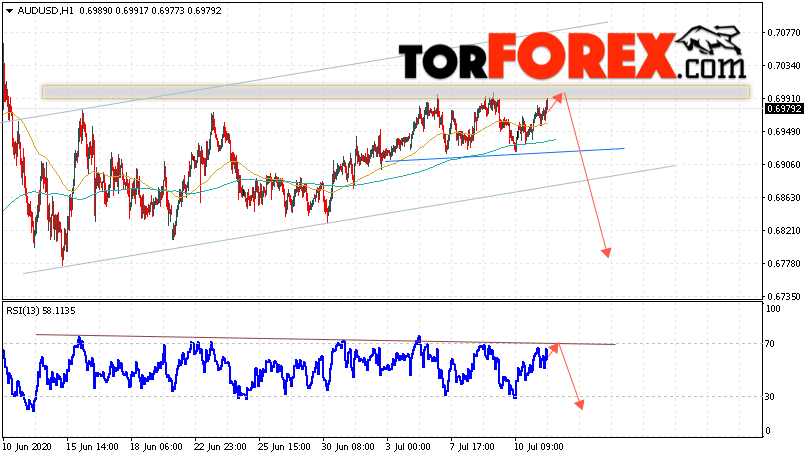Click the 0.67350 price axis label
The image size is (808, 458).
pyautogui.click(x=784, y=296)
